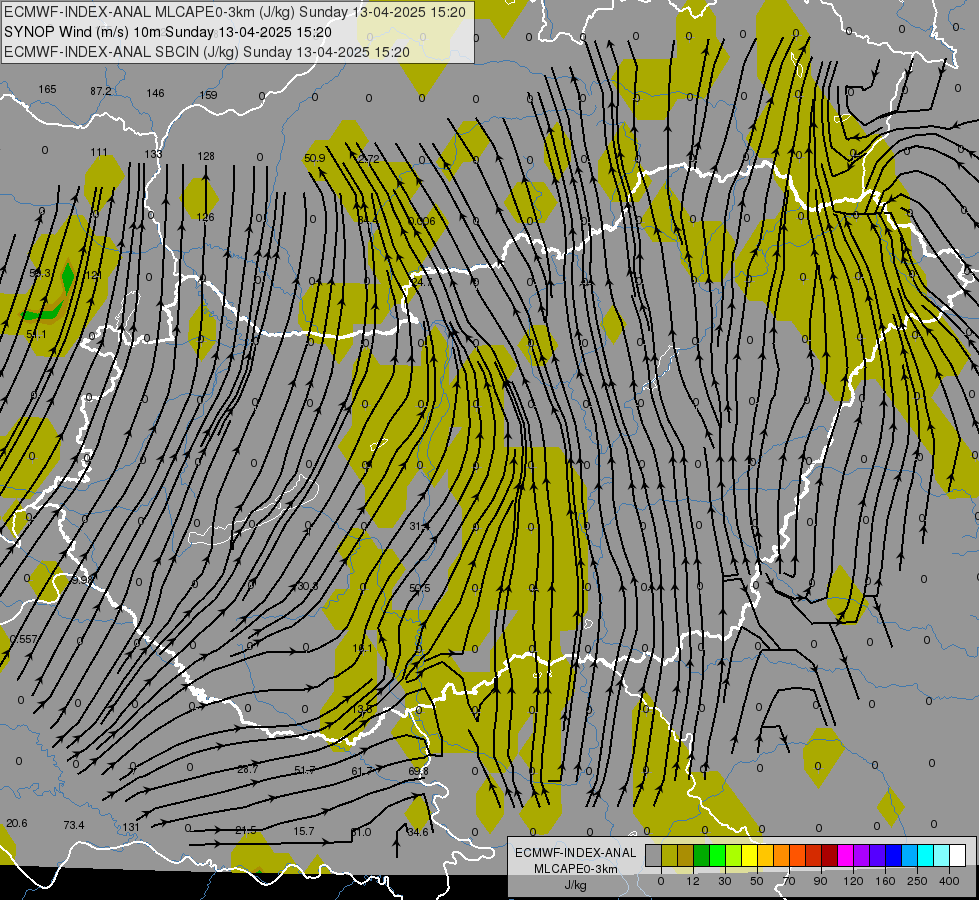The height and width of the screenshot is (900, 979).
Task: Click the map value 73.4
Action: [x=74, y=825]
